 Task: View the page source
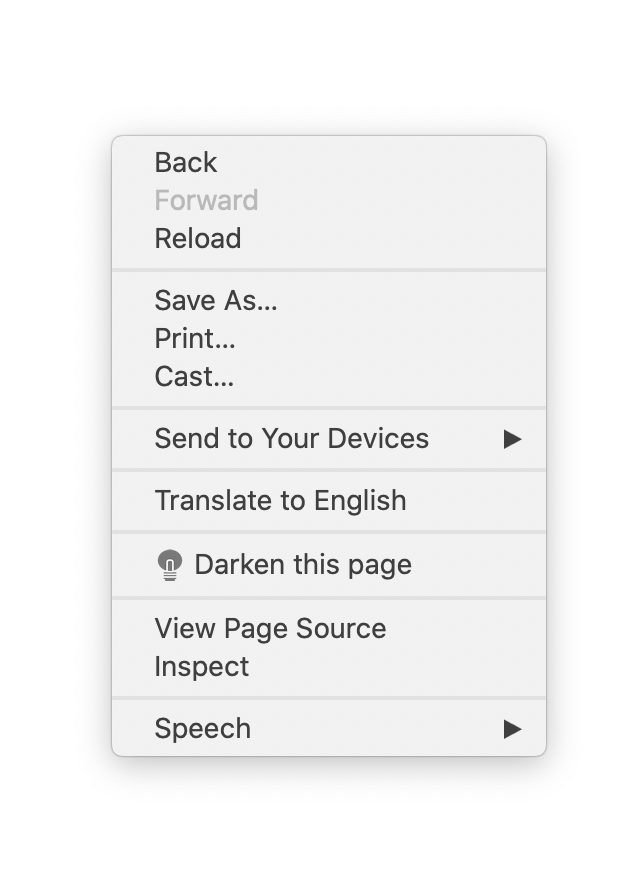coord(270,628)
